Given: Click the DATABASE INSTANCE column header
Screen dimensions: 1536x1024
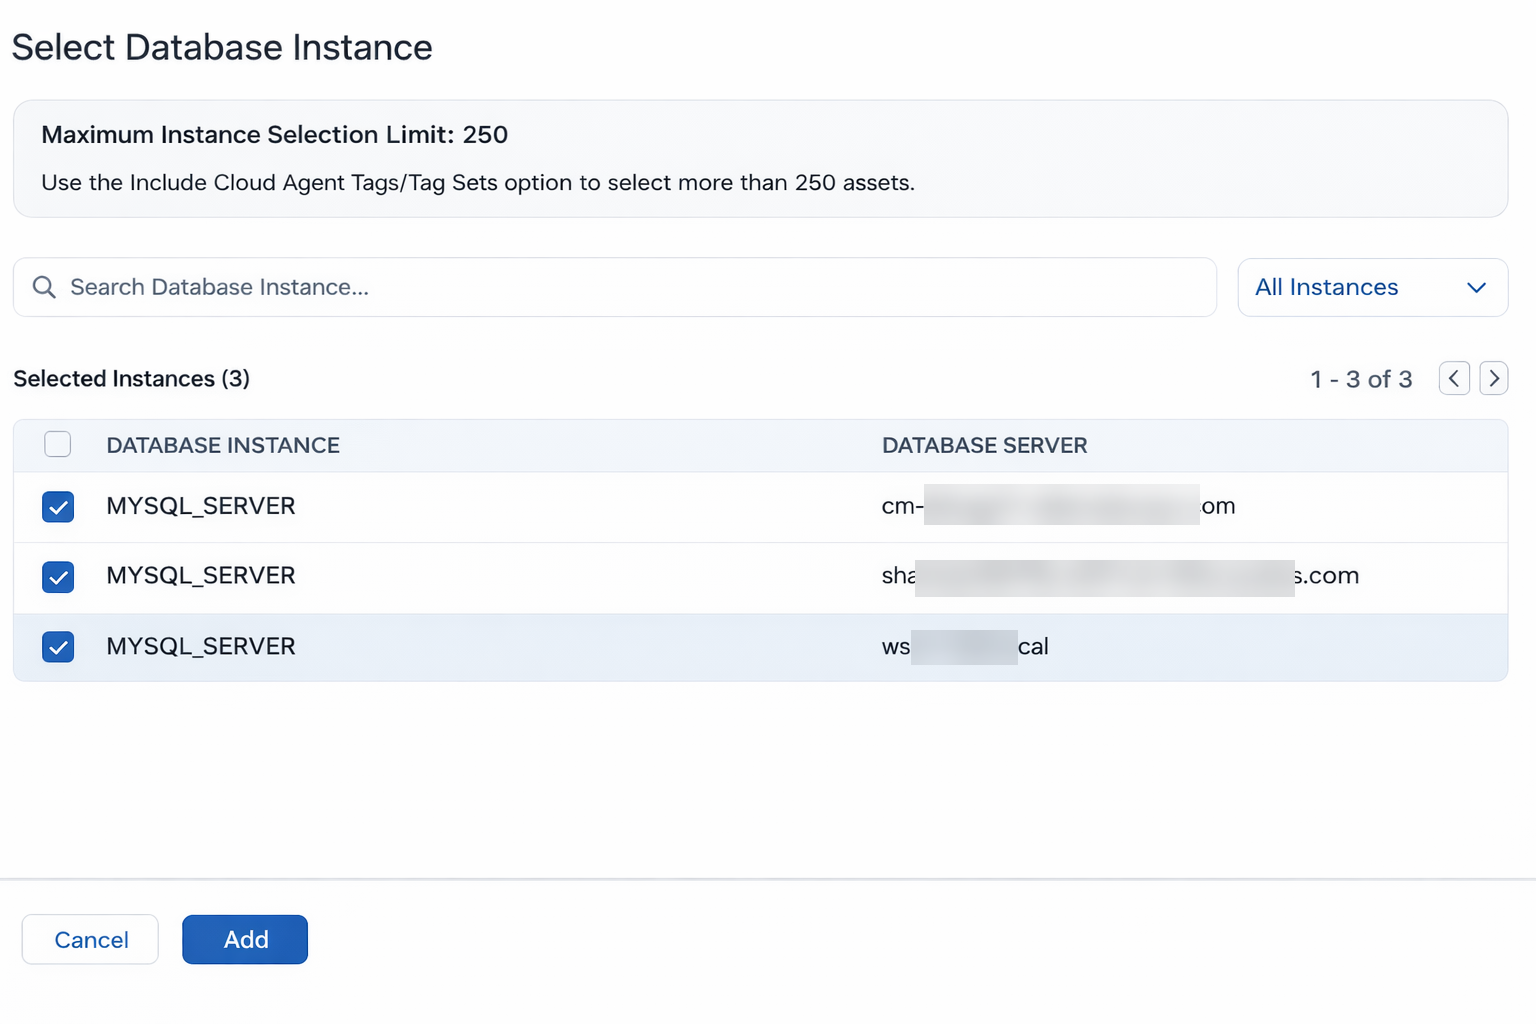Looking at the screenshot, I should (x=223, y=446).
